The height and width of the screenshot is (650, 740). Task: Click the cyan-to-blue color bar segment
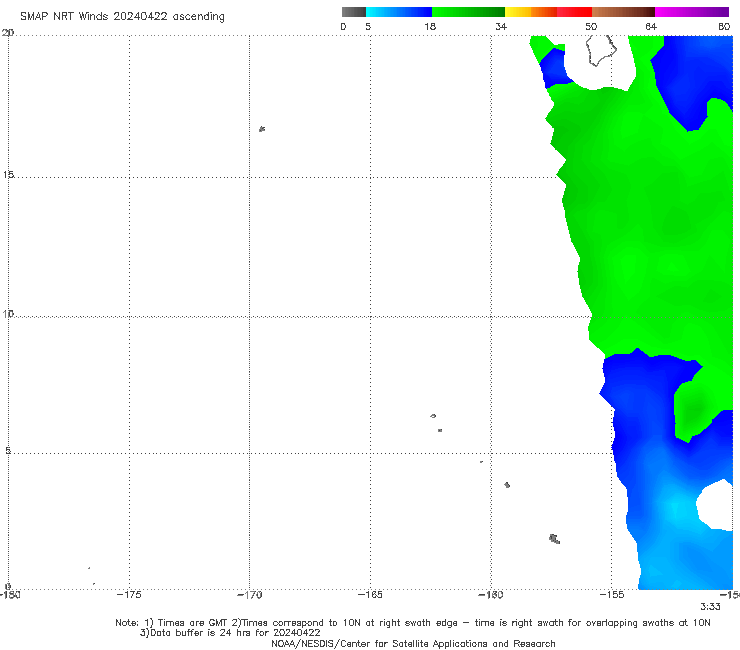pos(399,12)
